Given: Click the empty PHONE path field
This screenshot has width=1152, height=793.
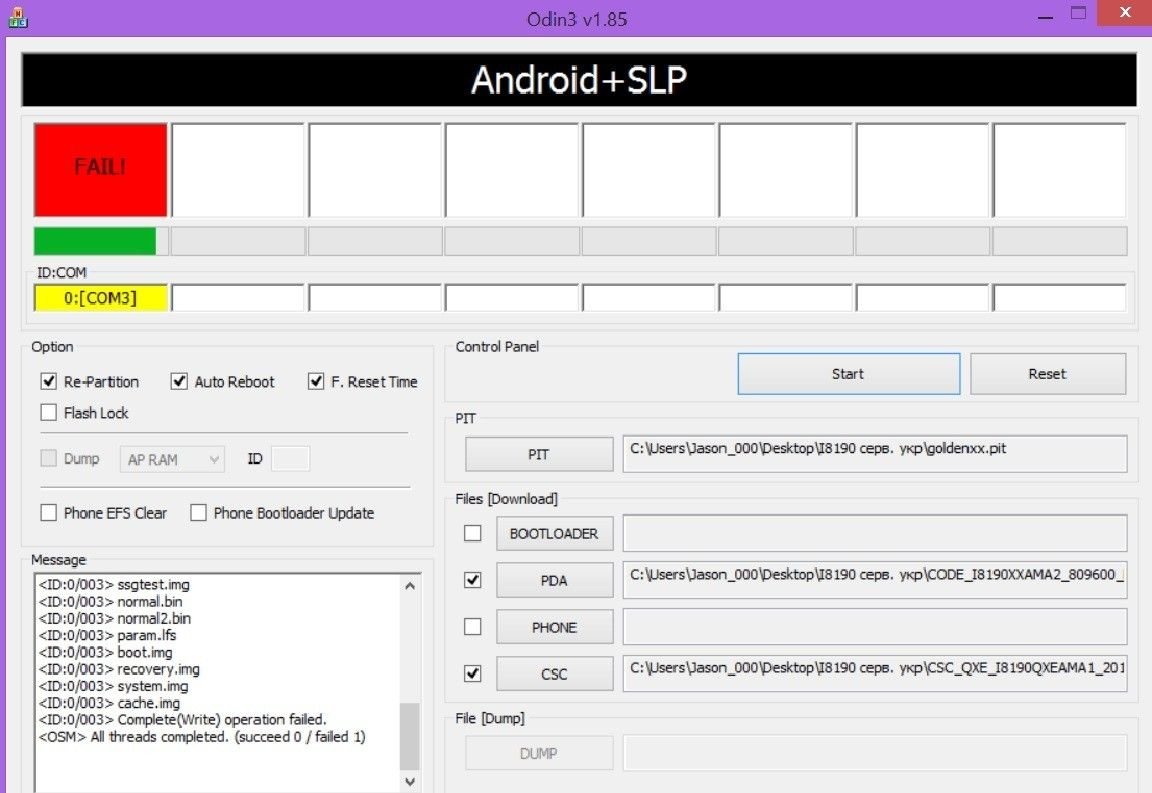Looking at the screenshot, I should 875,627.
